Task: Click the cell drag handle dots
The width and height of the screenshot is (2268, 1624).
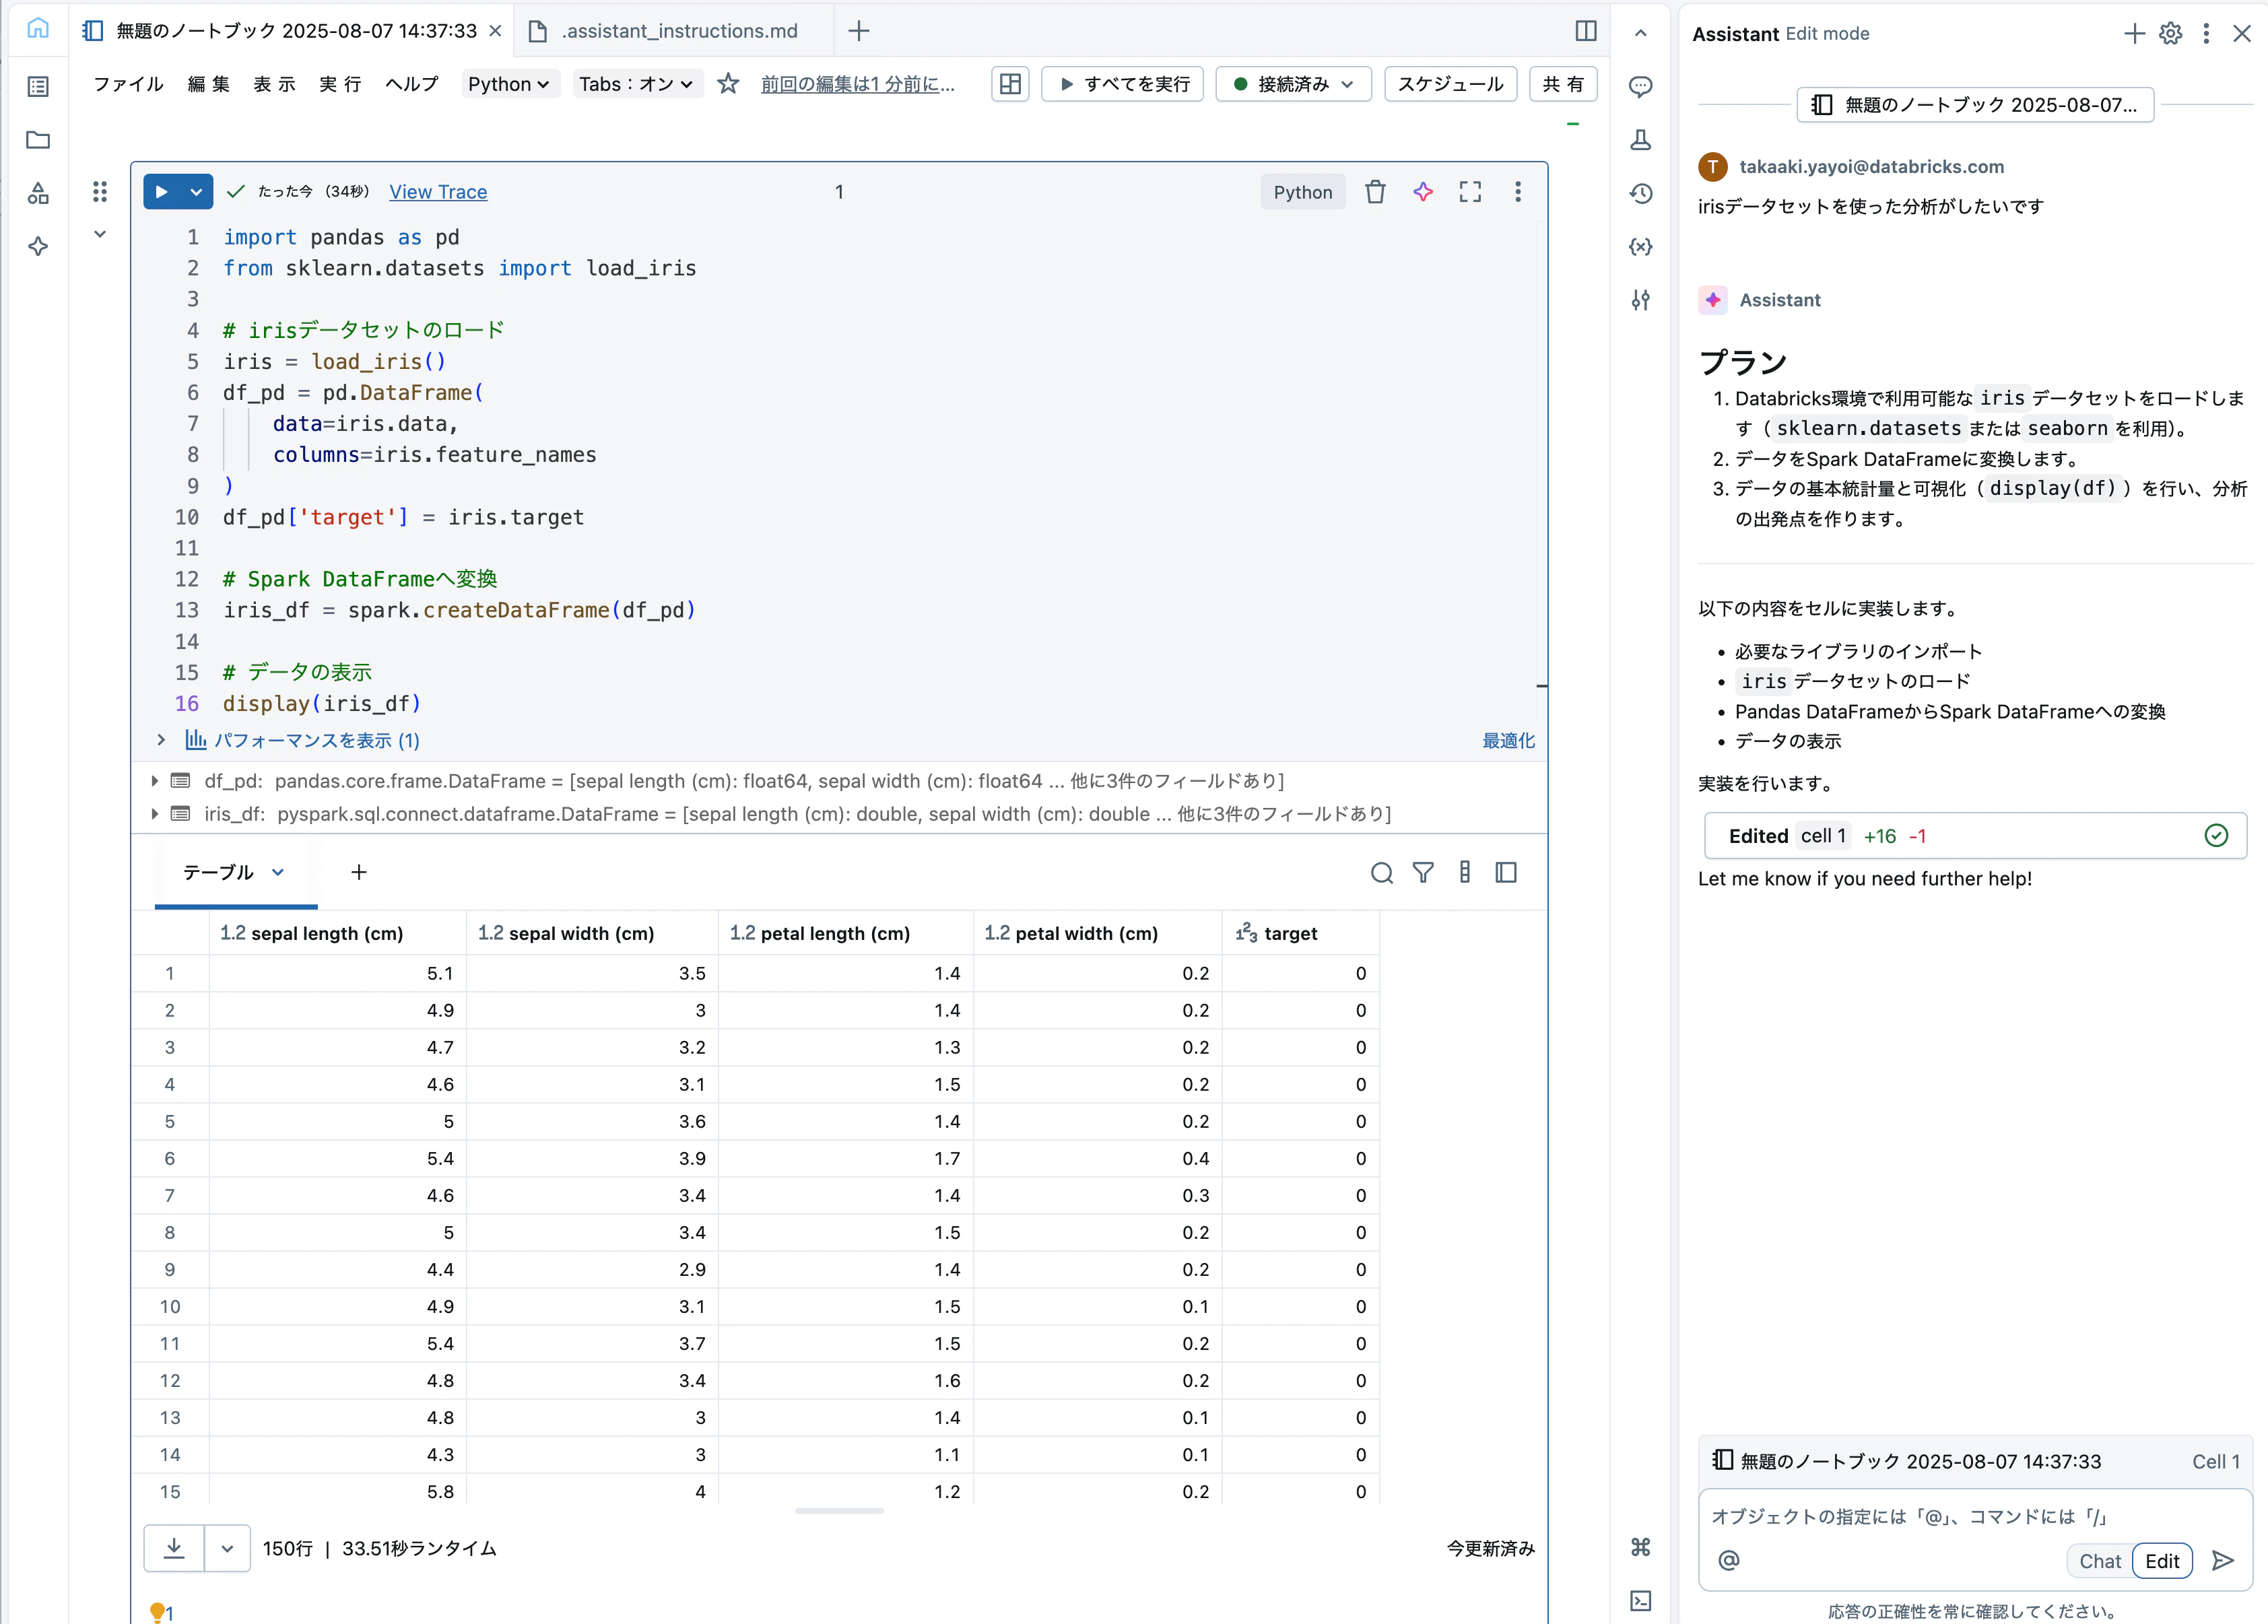Action: [x=100, y=191]
